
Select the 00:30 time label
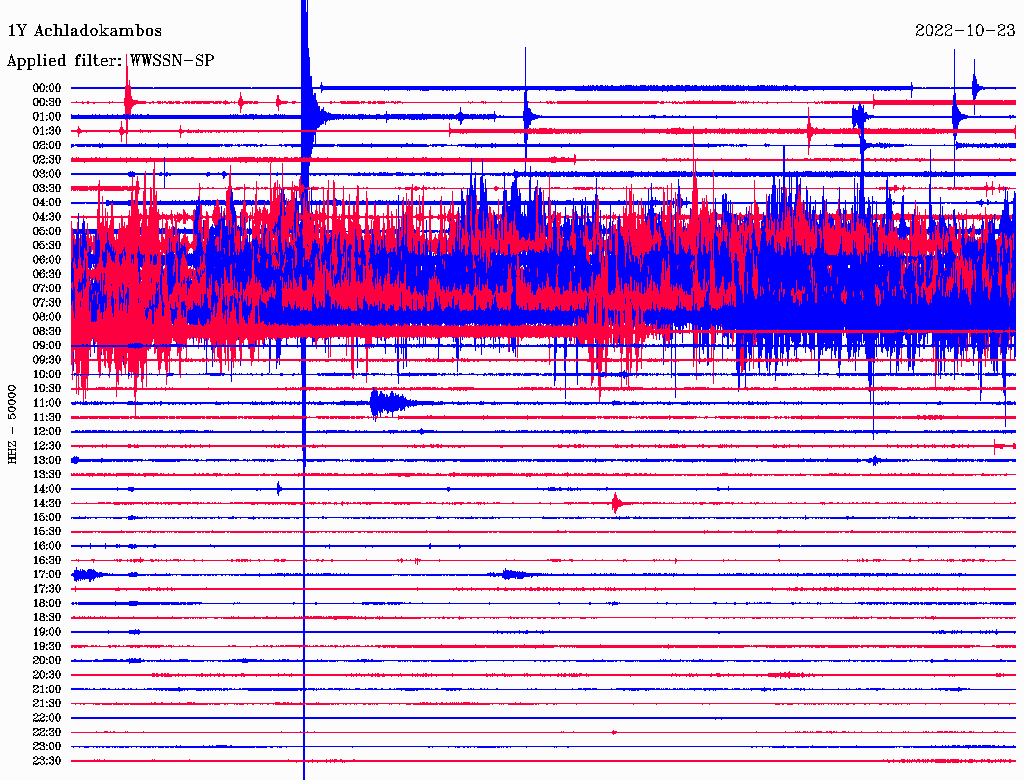[x=47, y=103]
